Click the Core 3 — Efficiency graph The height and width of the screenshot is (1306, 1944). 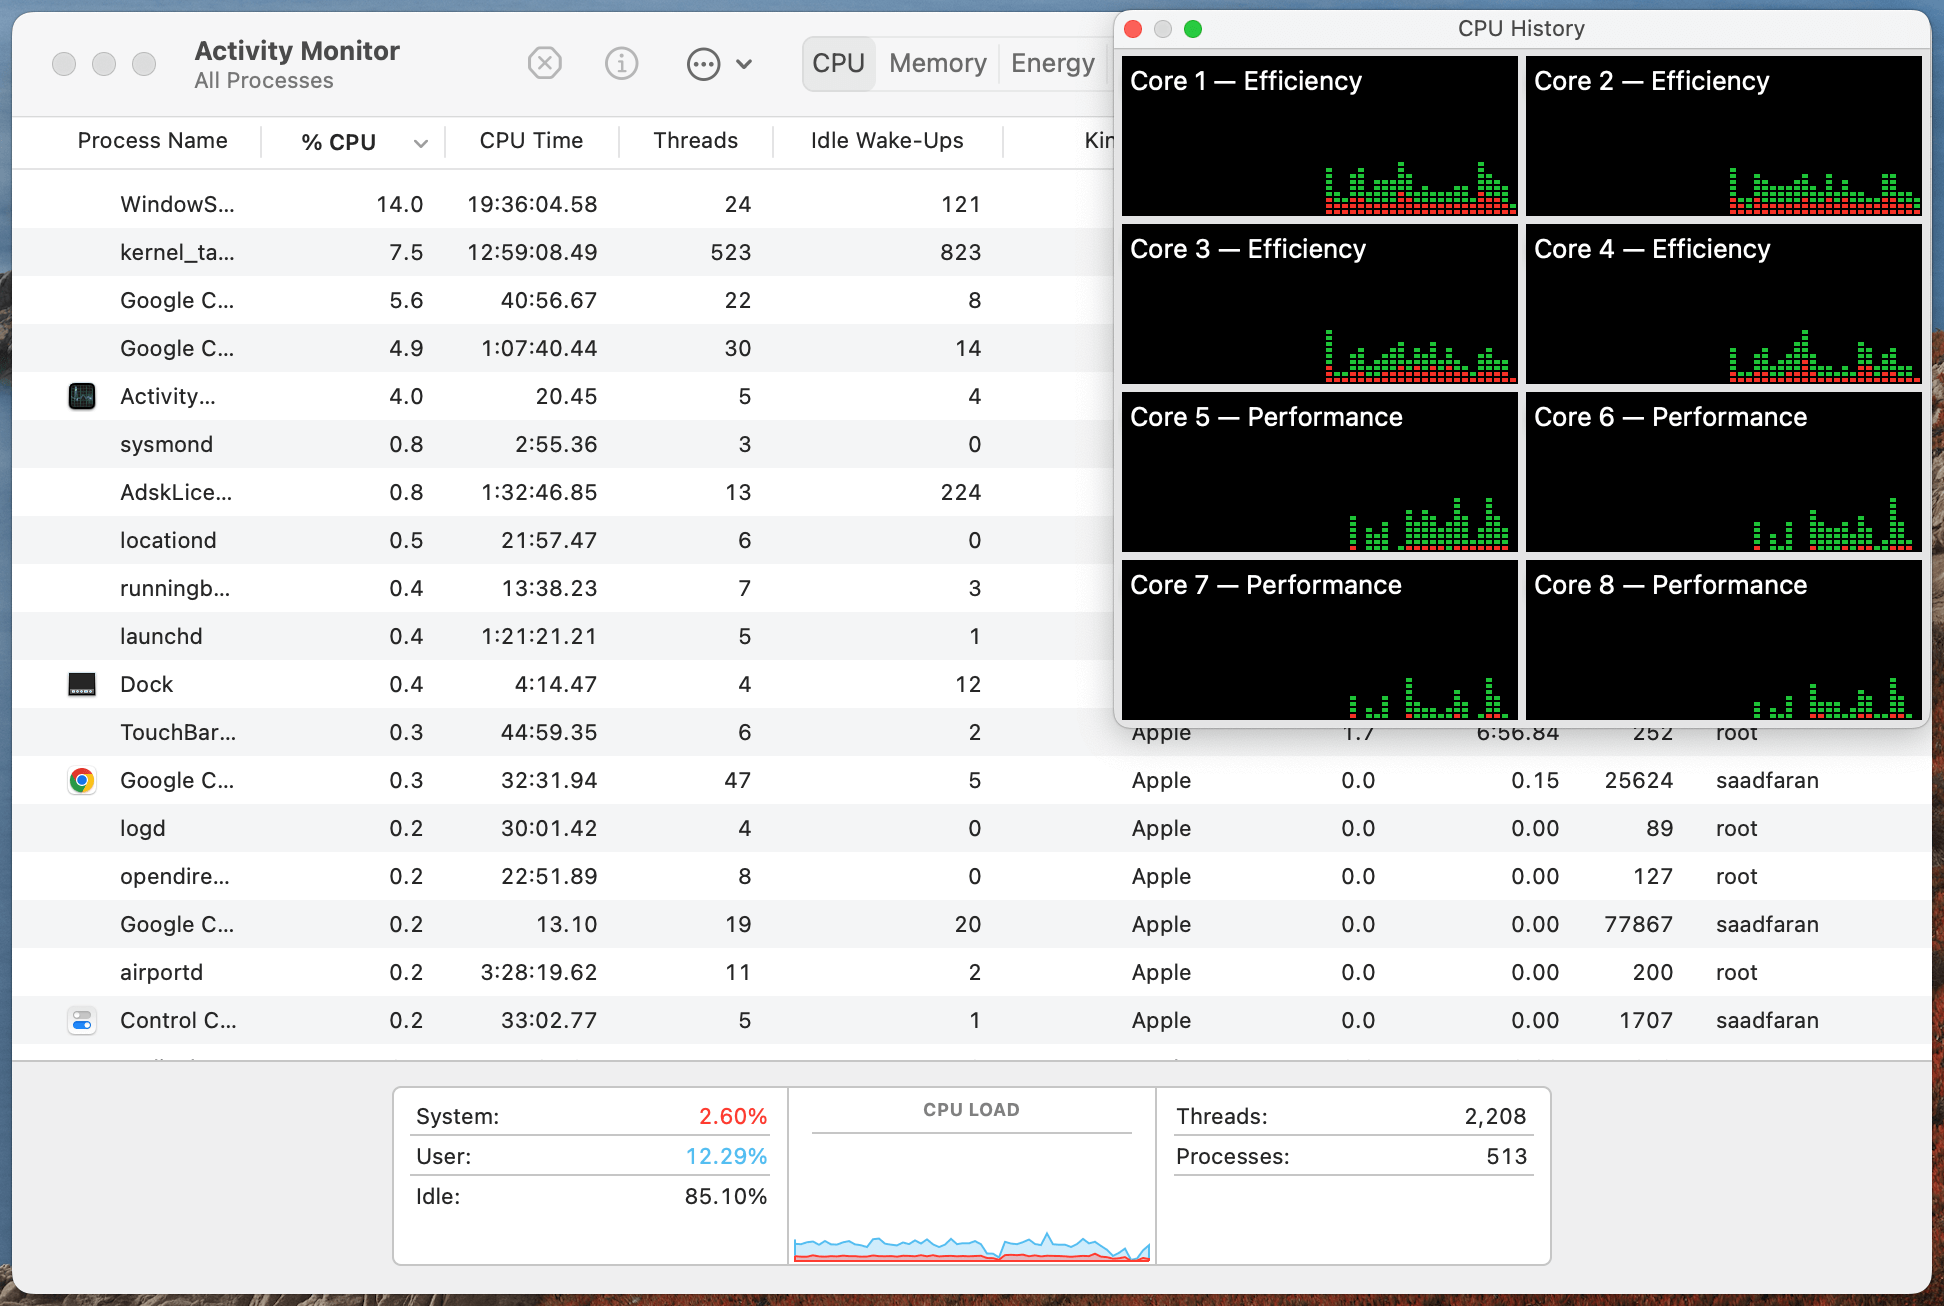pos(1320,304)
